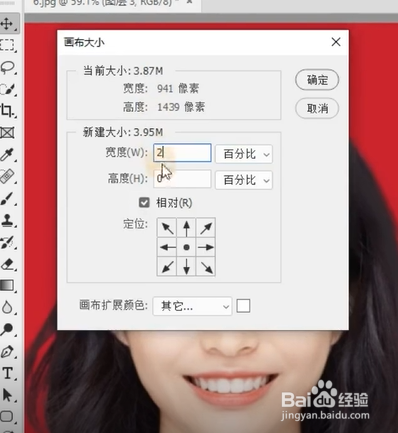The height and width of the screenshot is (433, 398).
Task: Set anchor to bottom-left arrow
Action: (167, 267)
